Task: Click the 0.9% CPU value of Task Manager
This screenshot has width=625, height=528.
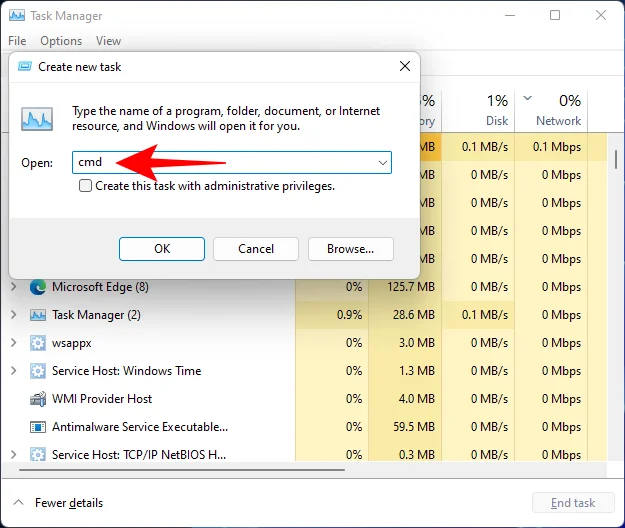Action: point(350,315)
